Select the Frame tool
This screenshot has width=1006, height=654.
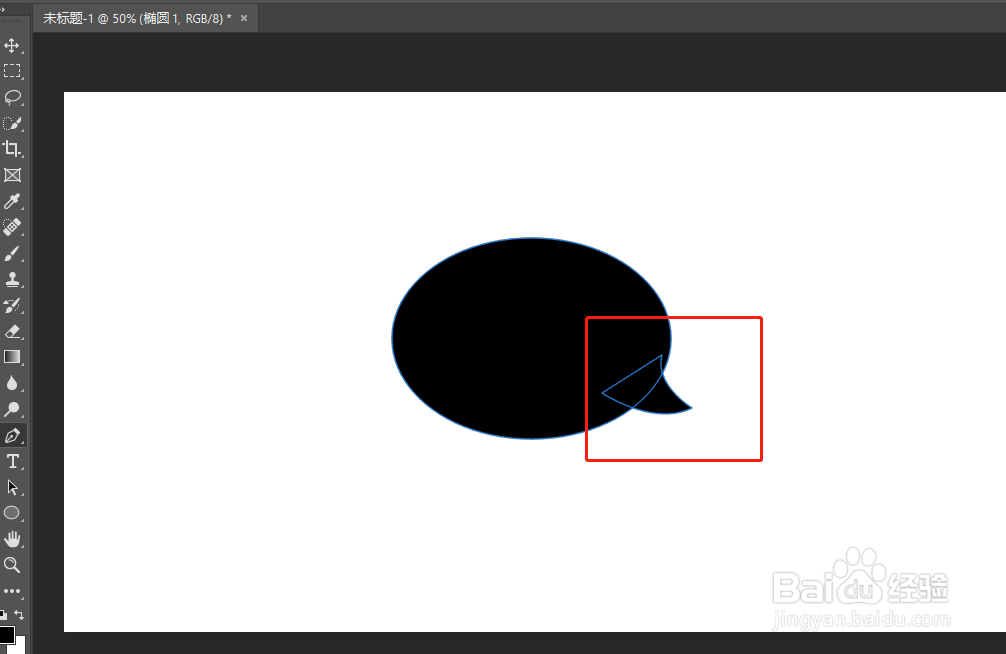pos(12,175)
